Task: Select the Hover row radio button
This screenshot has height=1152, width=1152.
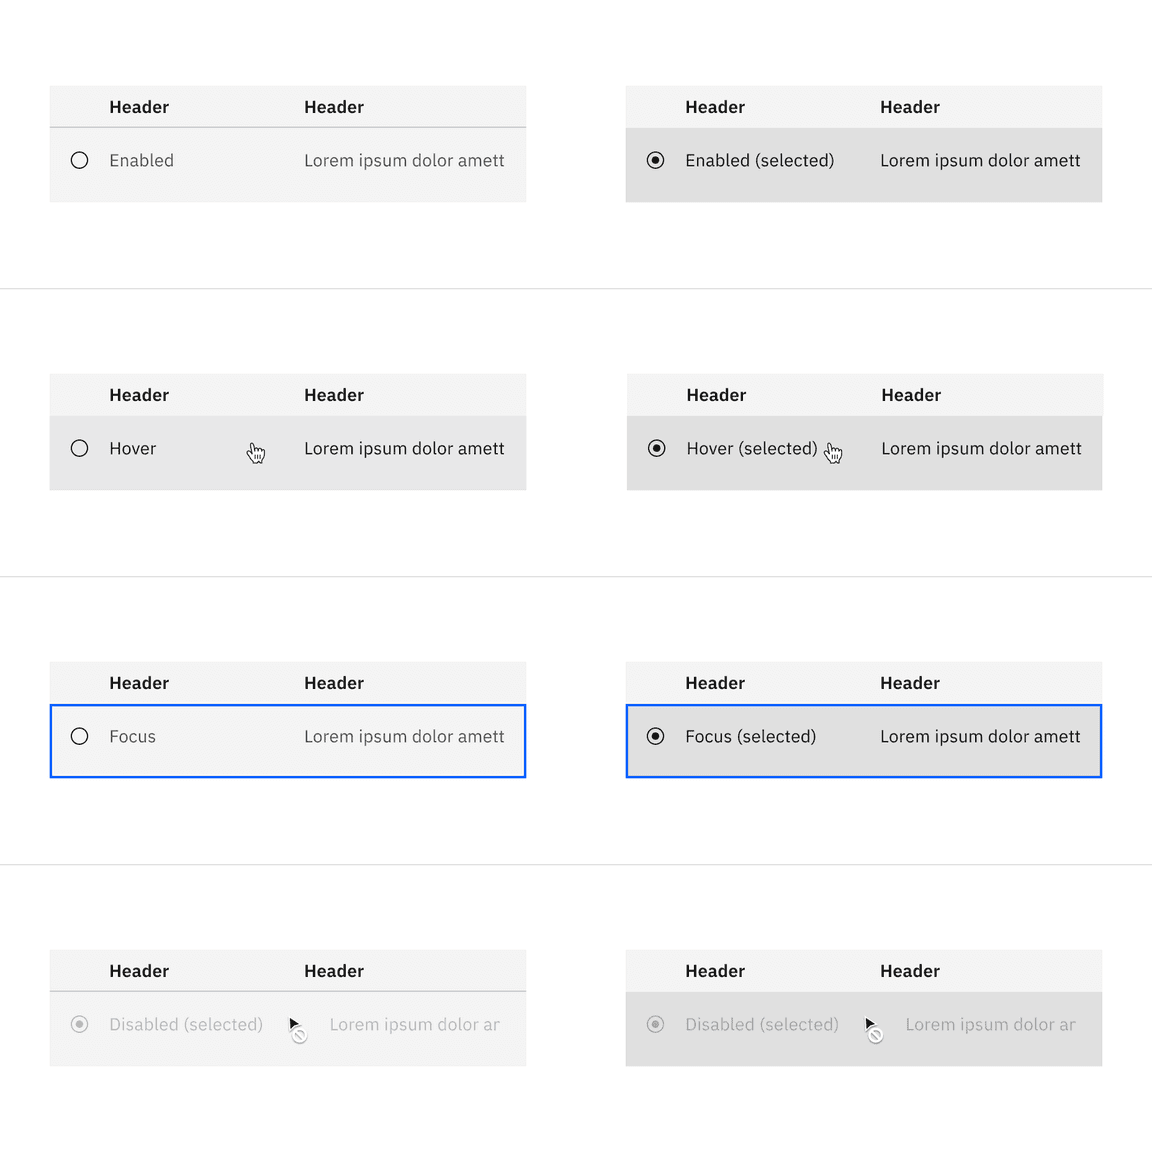Action: [80, 448]
